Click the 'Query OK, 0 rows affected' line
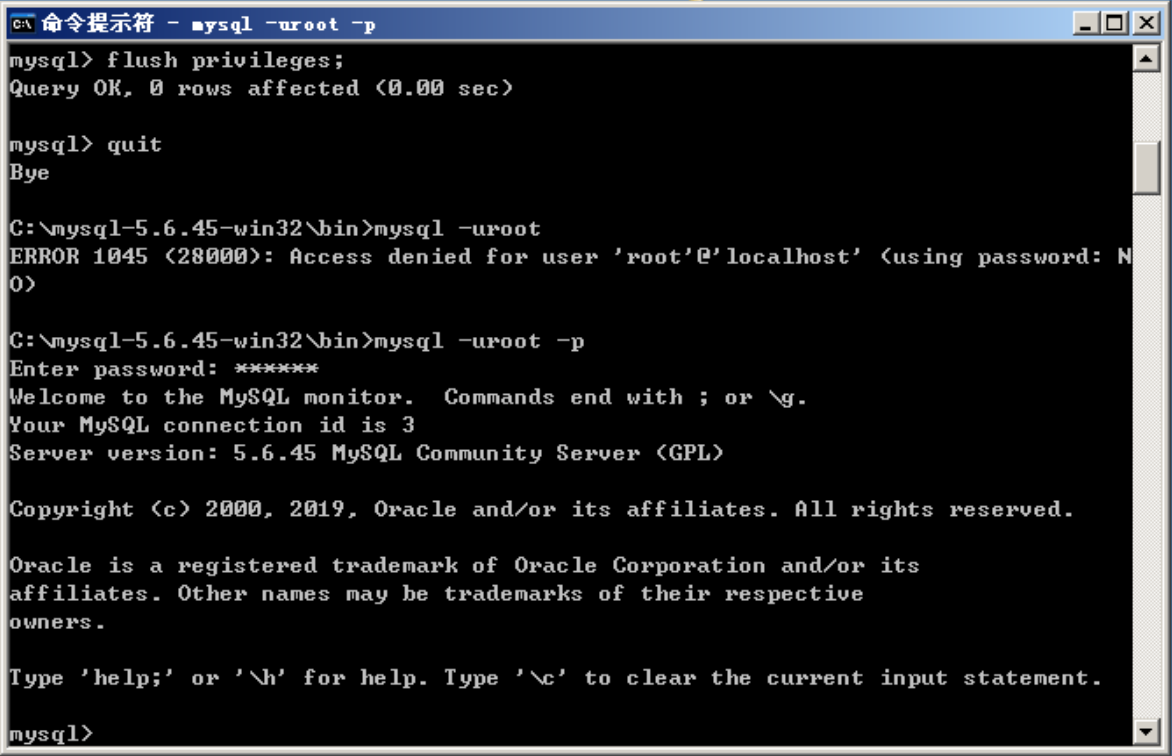1172x756 pixels. (x=261, y=88)
